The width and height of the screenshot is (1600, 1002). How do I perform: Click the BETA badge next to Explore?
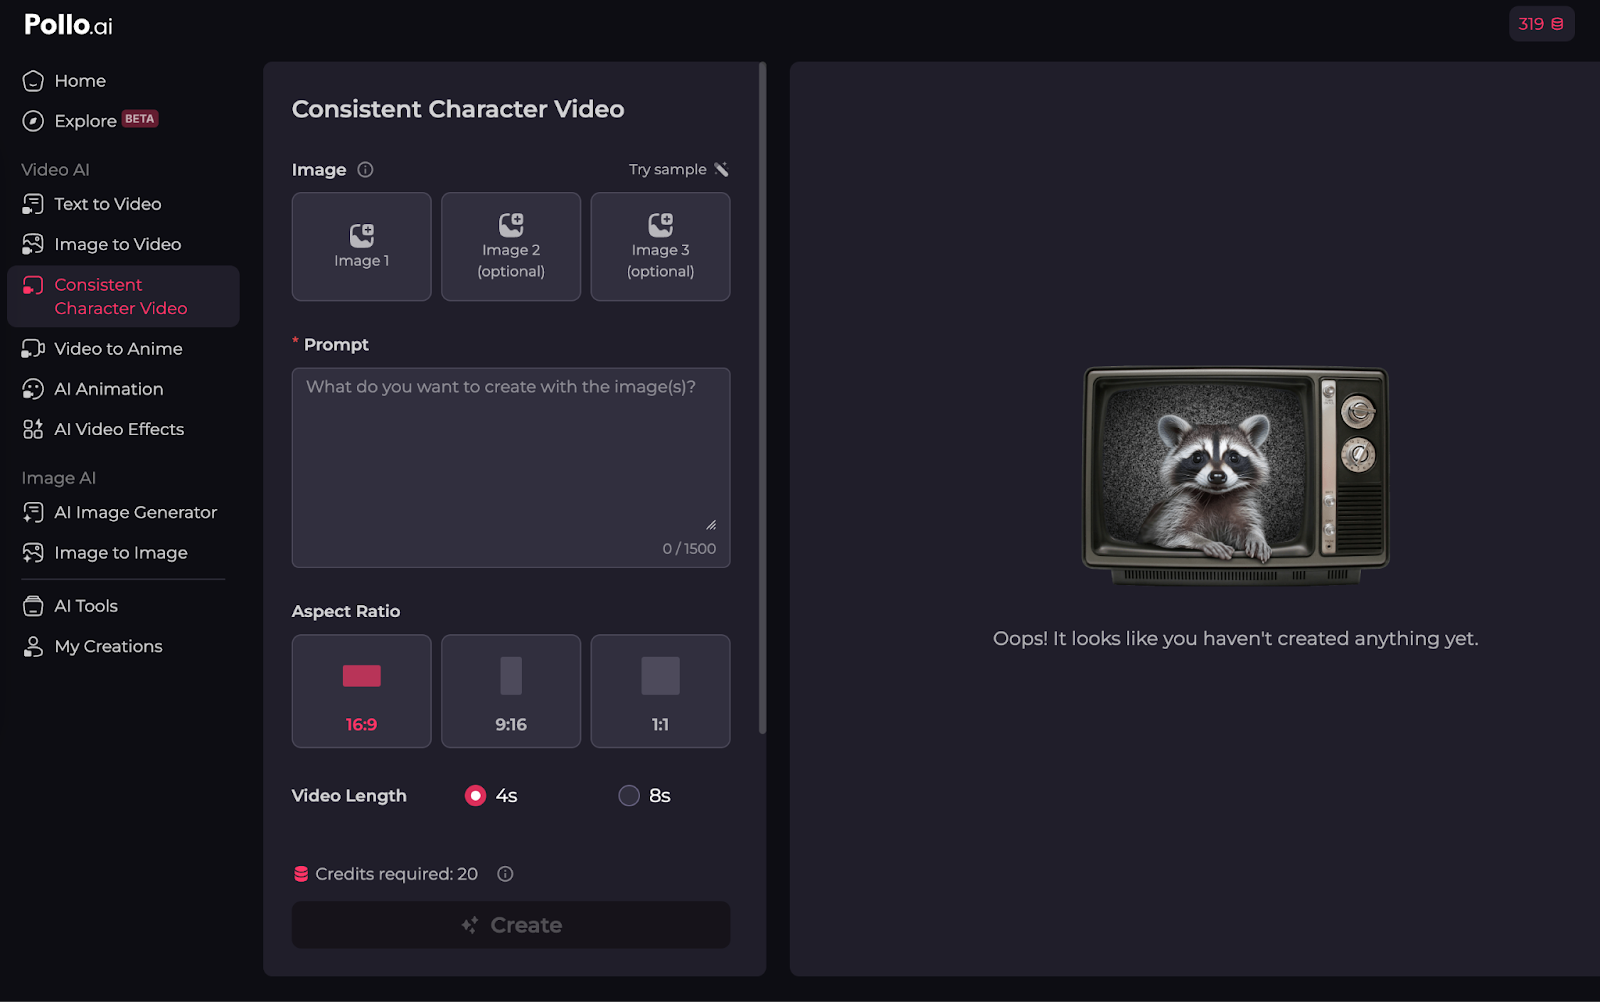click(140, 119)
